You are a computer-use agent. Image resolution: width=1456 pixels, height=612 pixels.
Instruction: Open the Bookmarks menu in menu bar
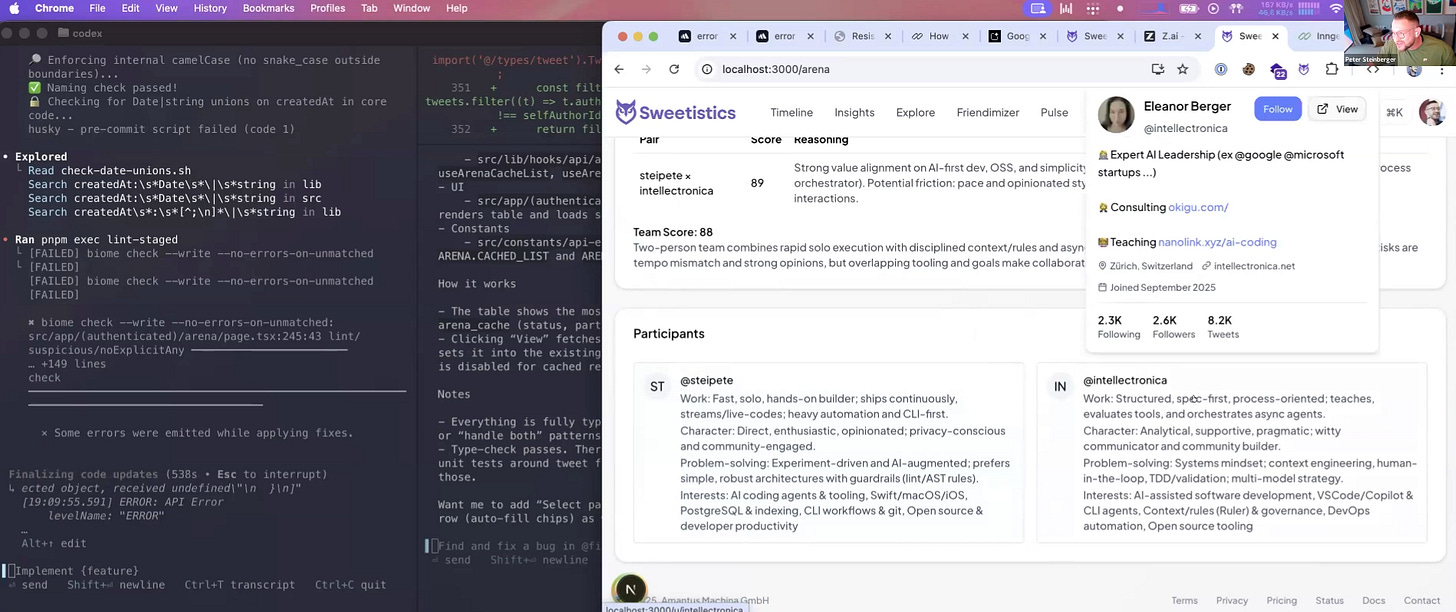(268, 8)
